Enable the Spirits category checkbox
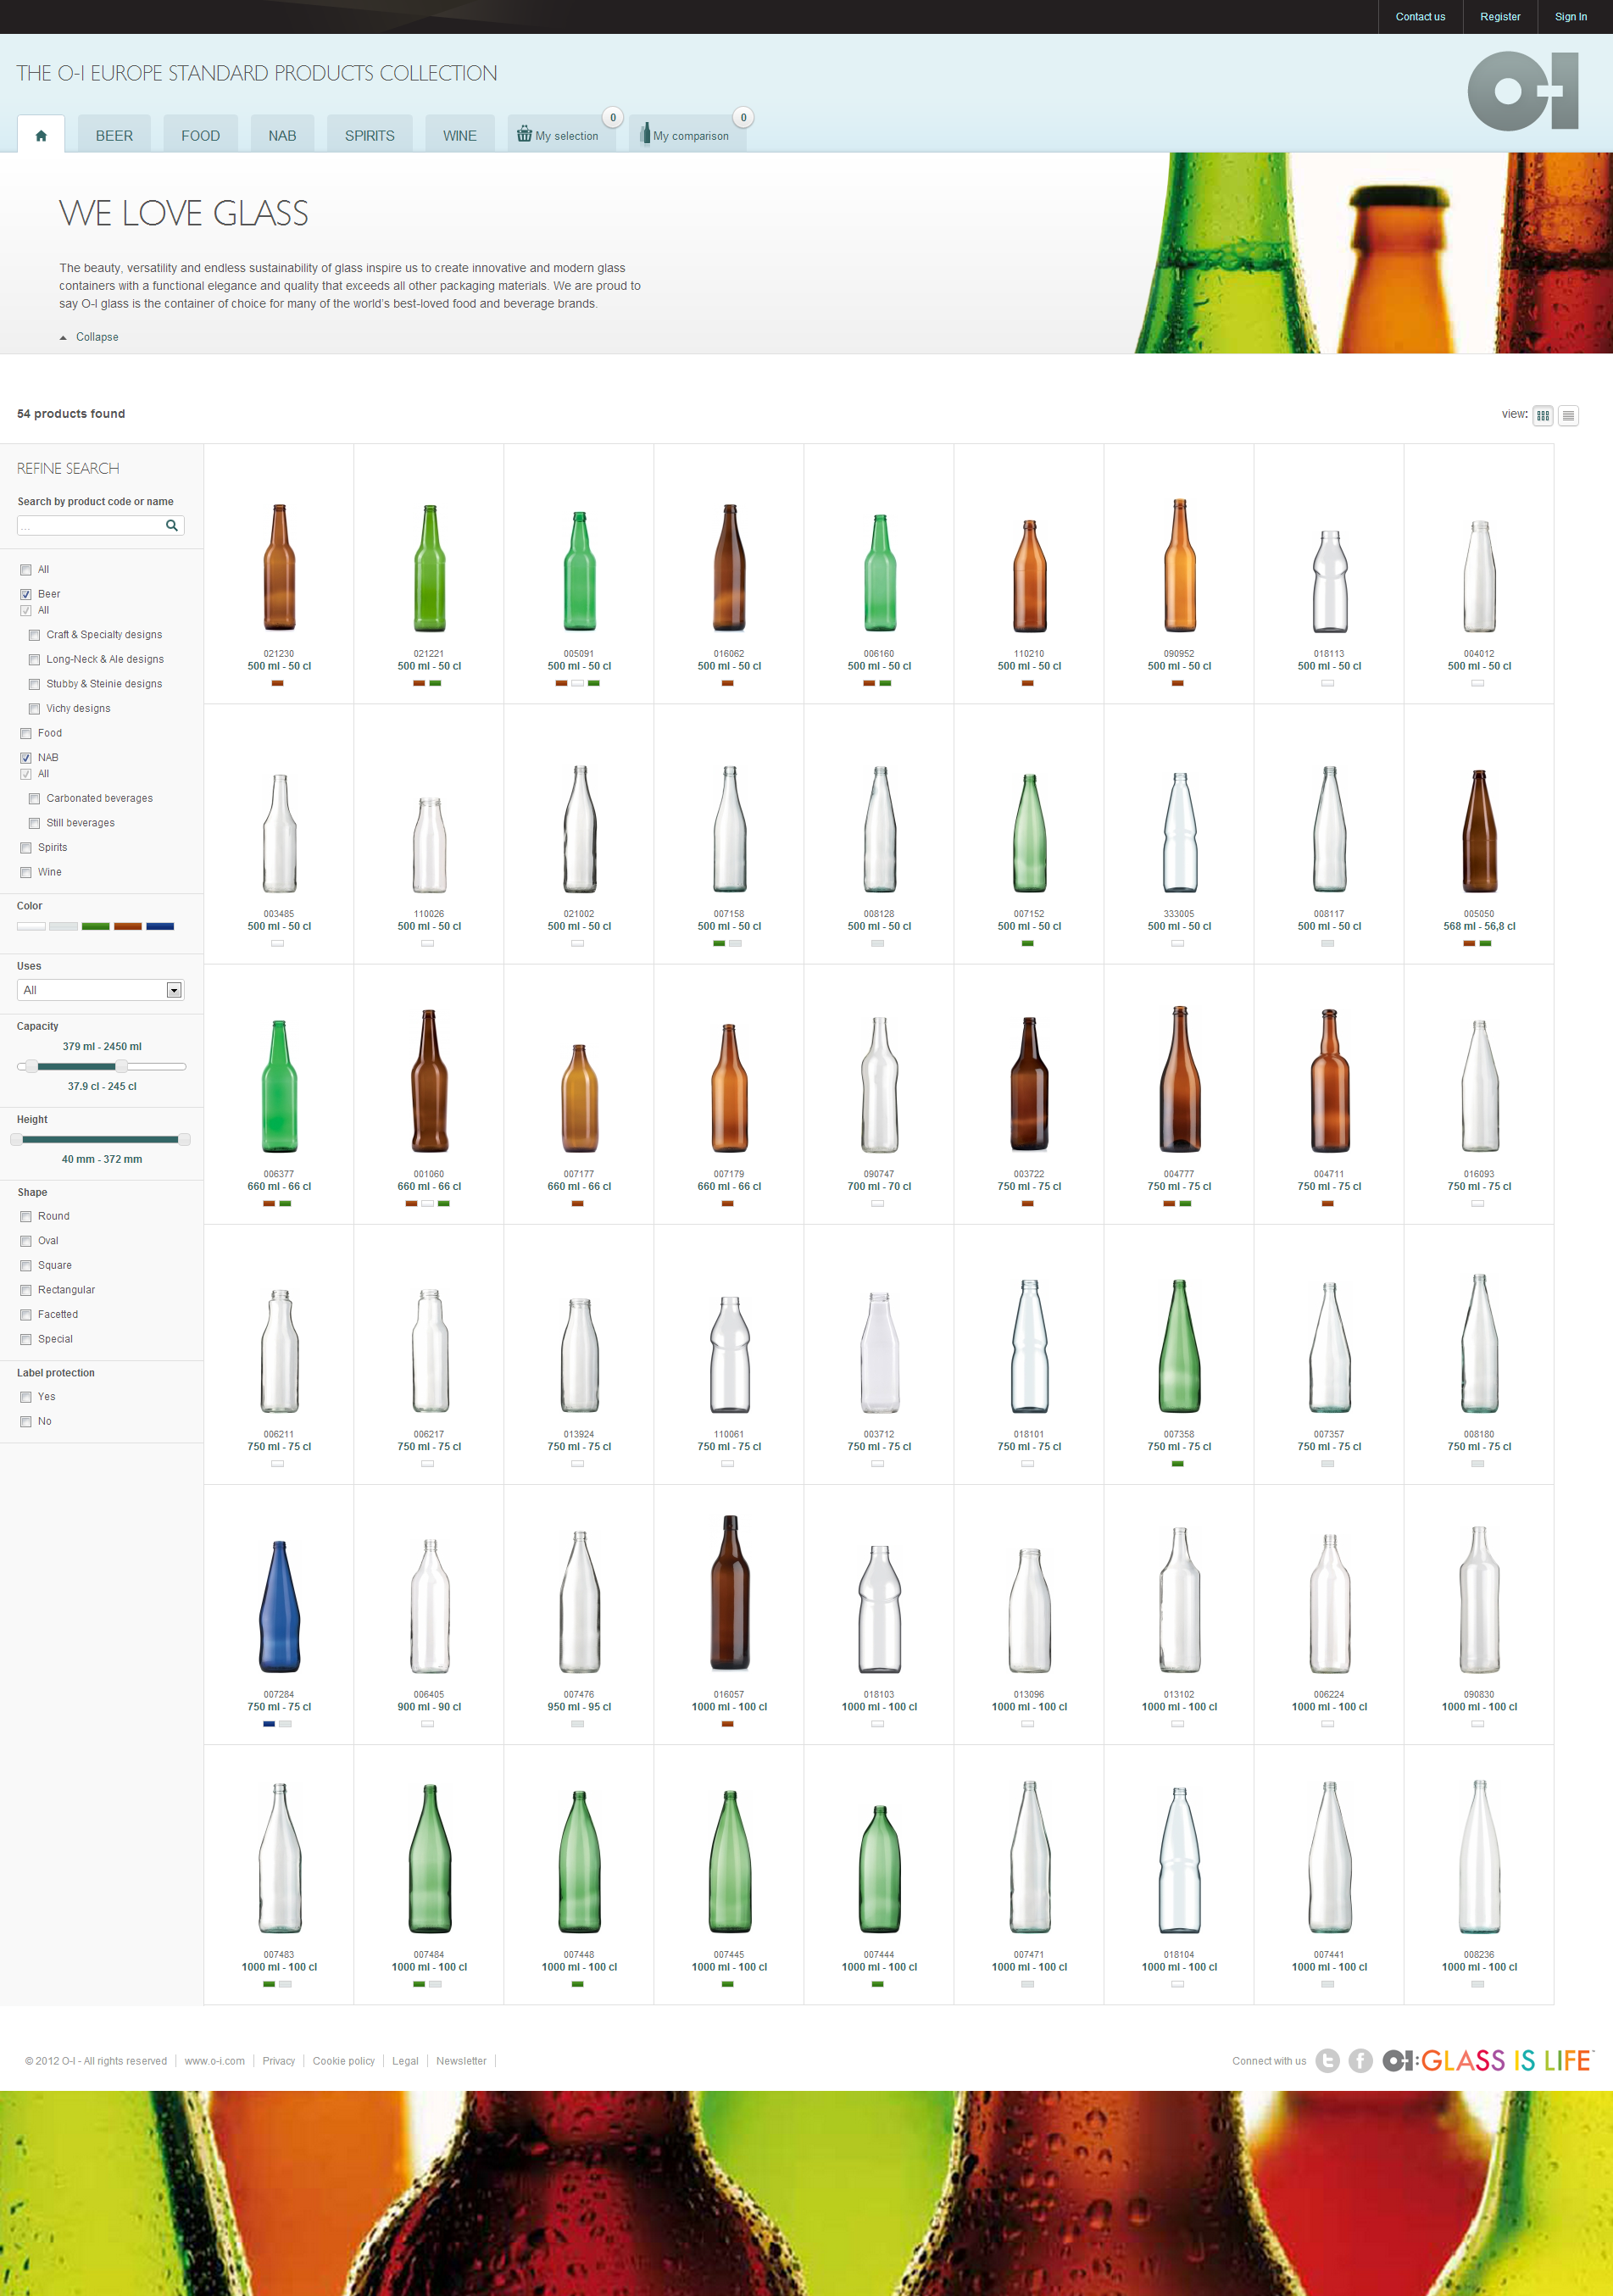This screenshot has width=1613, height=2296. coord(26,848)
